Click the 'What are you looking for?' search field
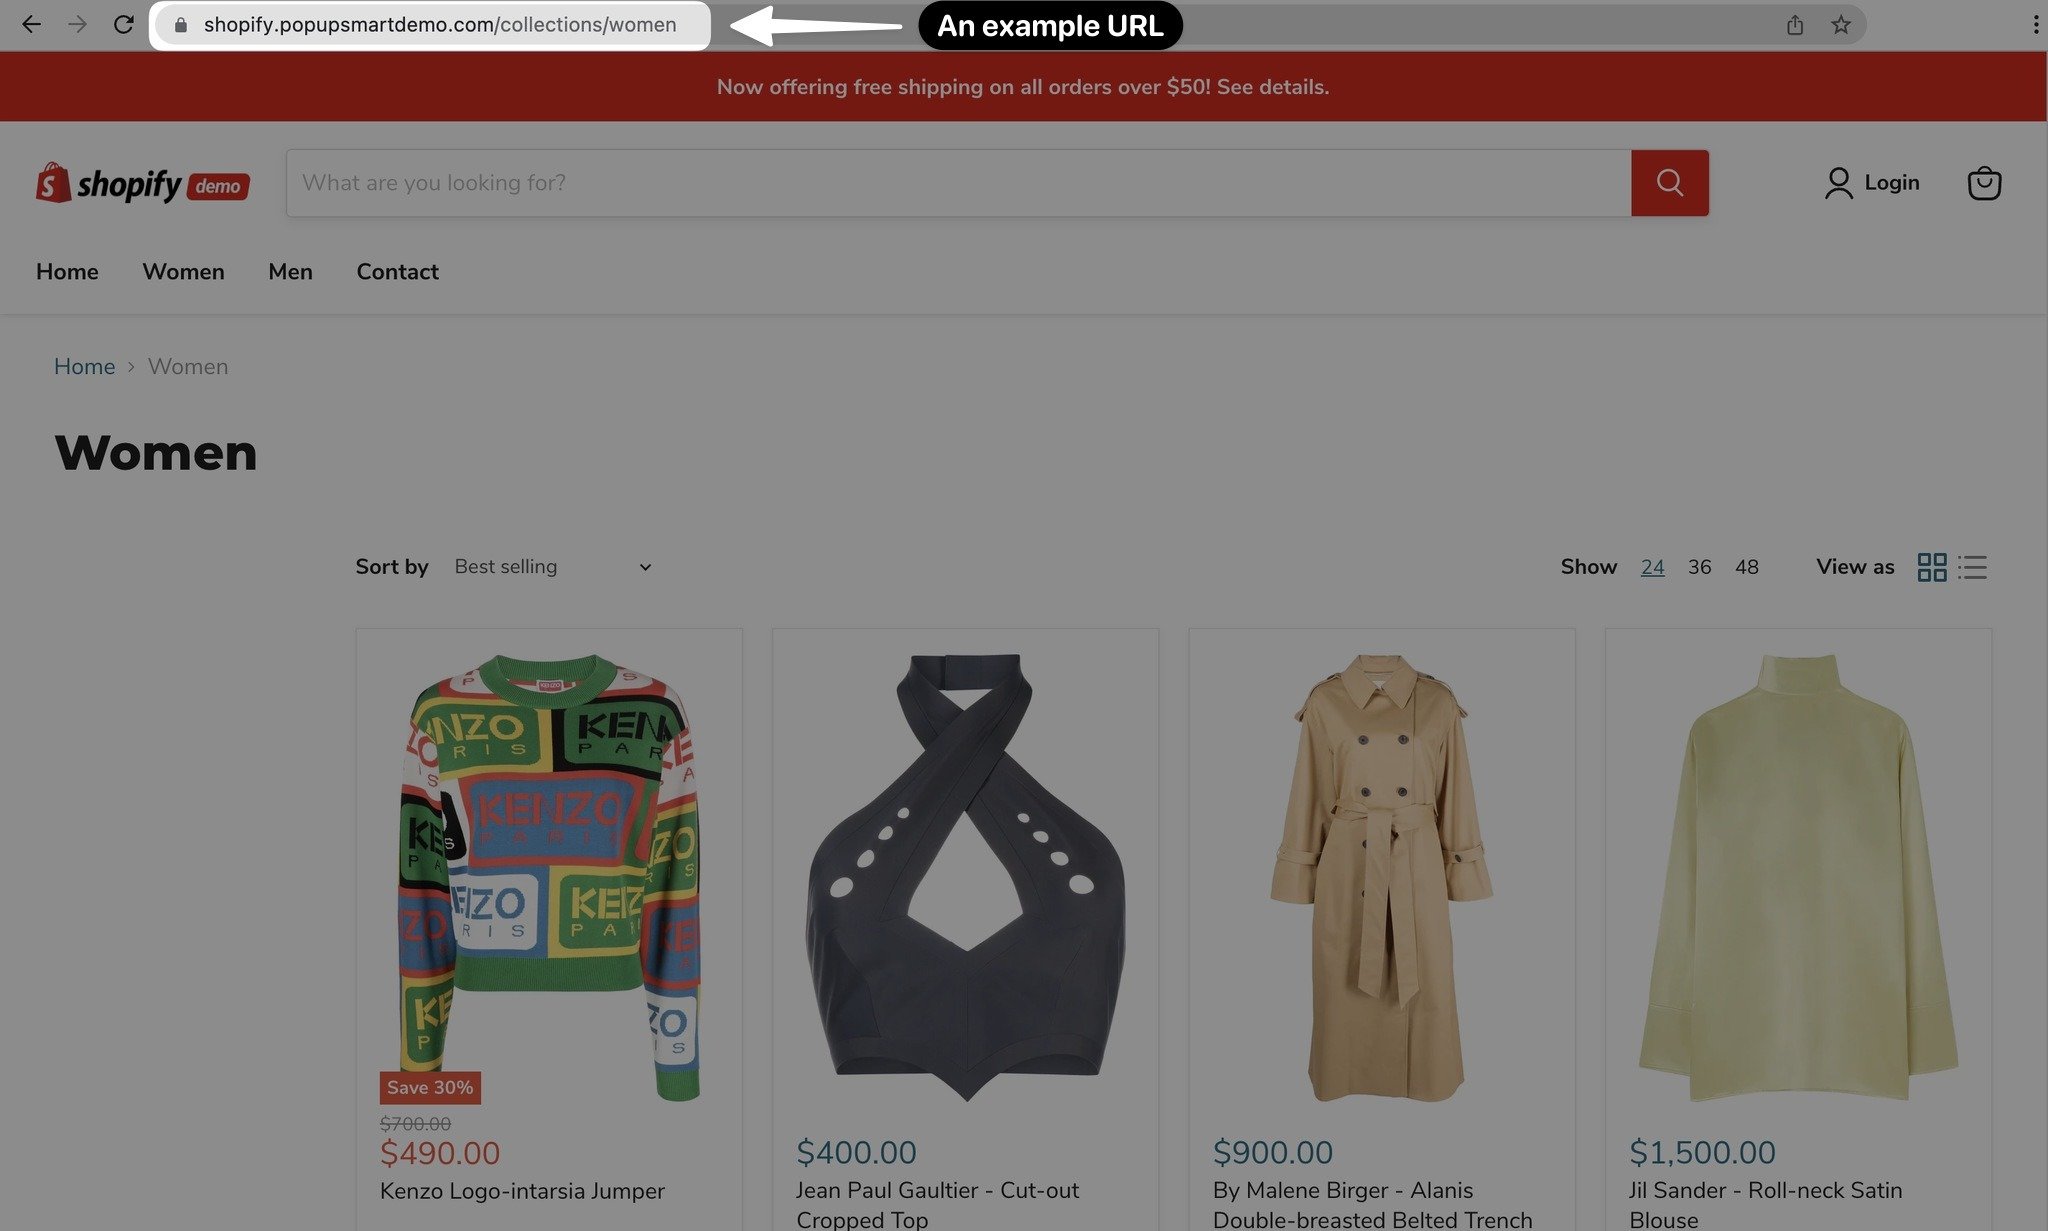The image size is (2048, 1231). click(958, 183)
